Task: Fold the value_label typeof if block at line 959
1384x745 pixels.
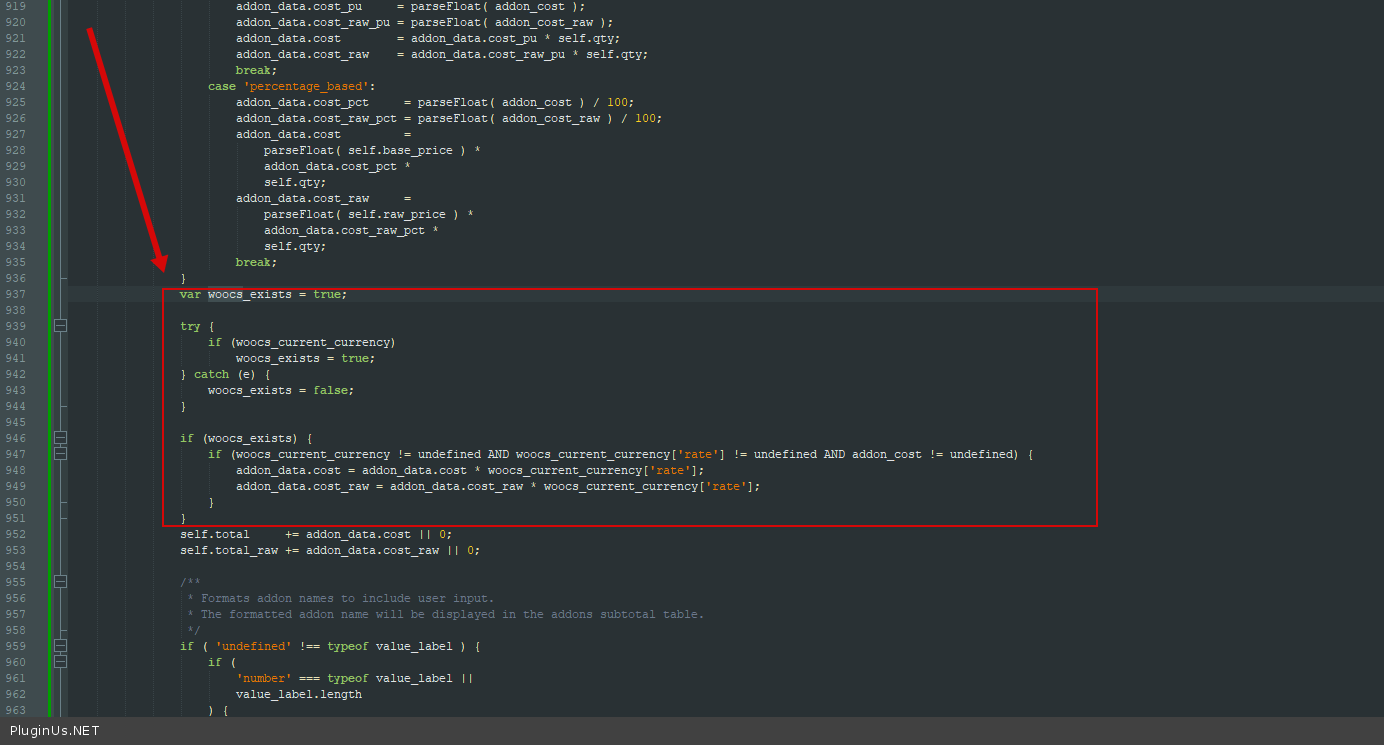Action: (60, 646)
